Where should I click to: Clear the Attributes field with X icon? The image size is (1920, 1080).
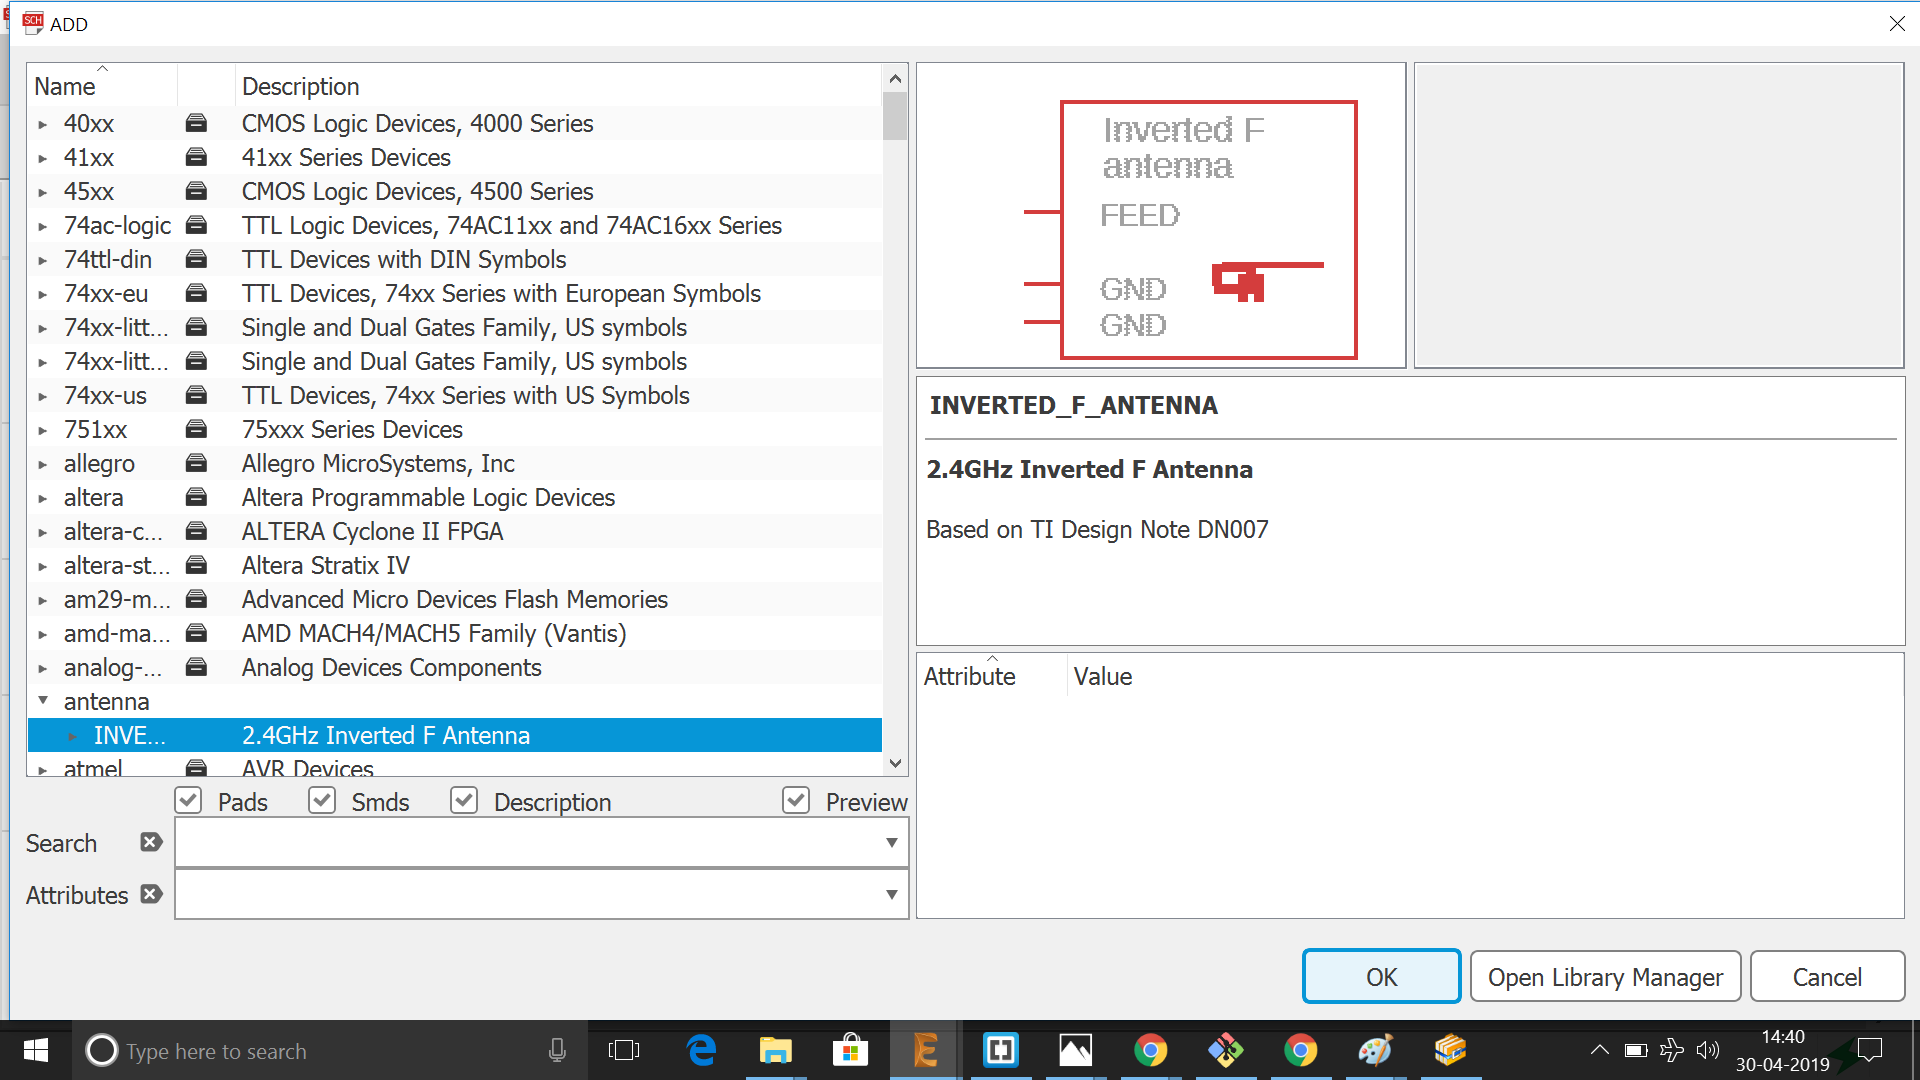click(x=151, y=894)
